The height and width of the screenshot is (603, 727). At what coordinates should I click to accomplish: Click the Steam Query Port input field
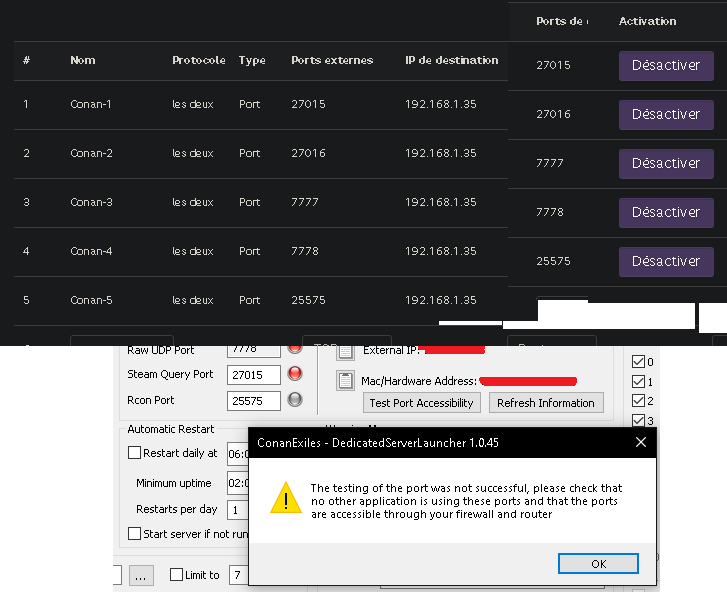pos(253,375)
